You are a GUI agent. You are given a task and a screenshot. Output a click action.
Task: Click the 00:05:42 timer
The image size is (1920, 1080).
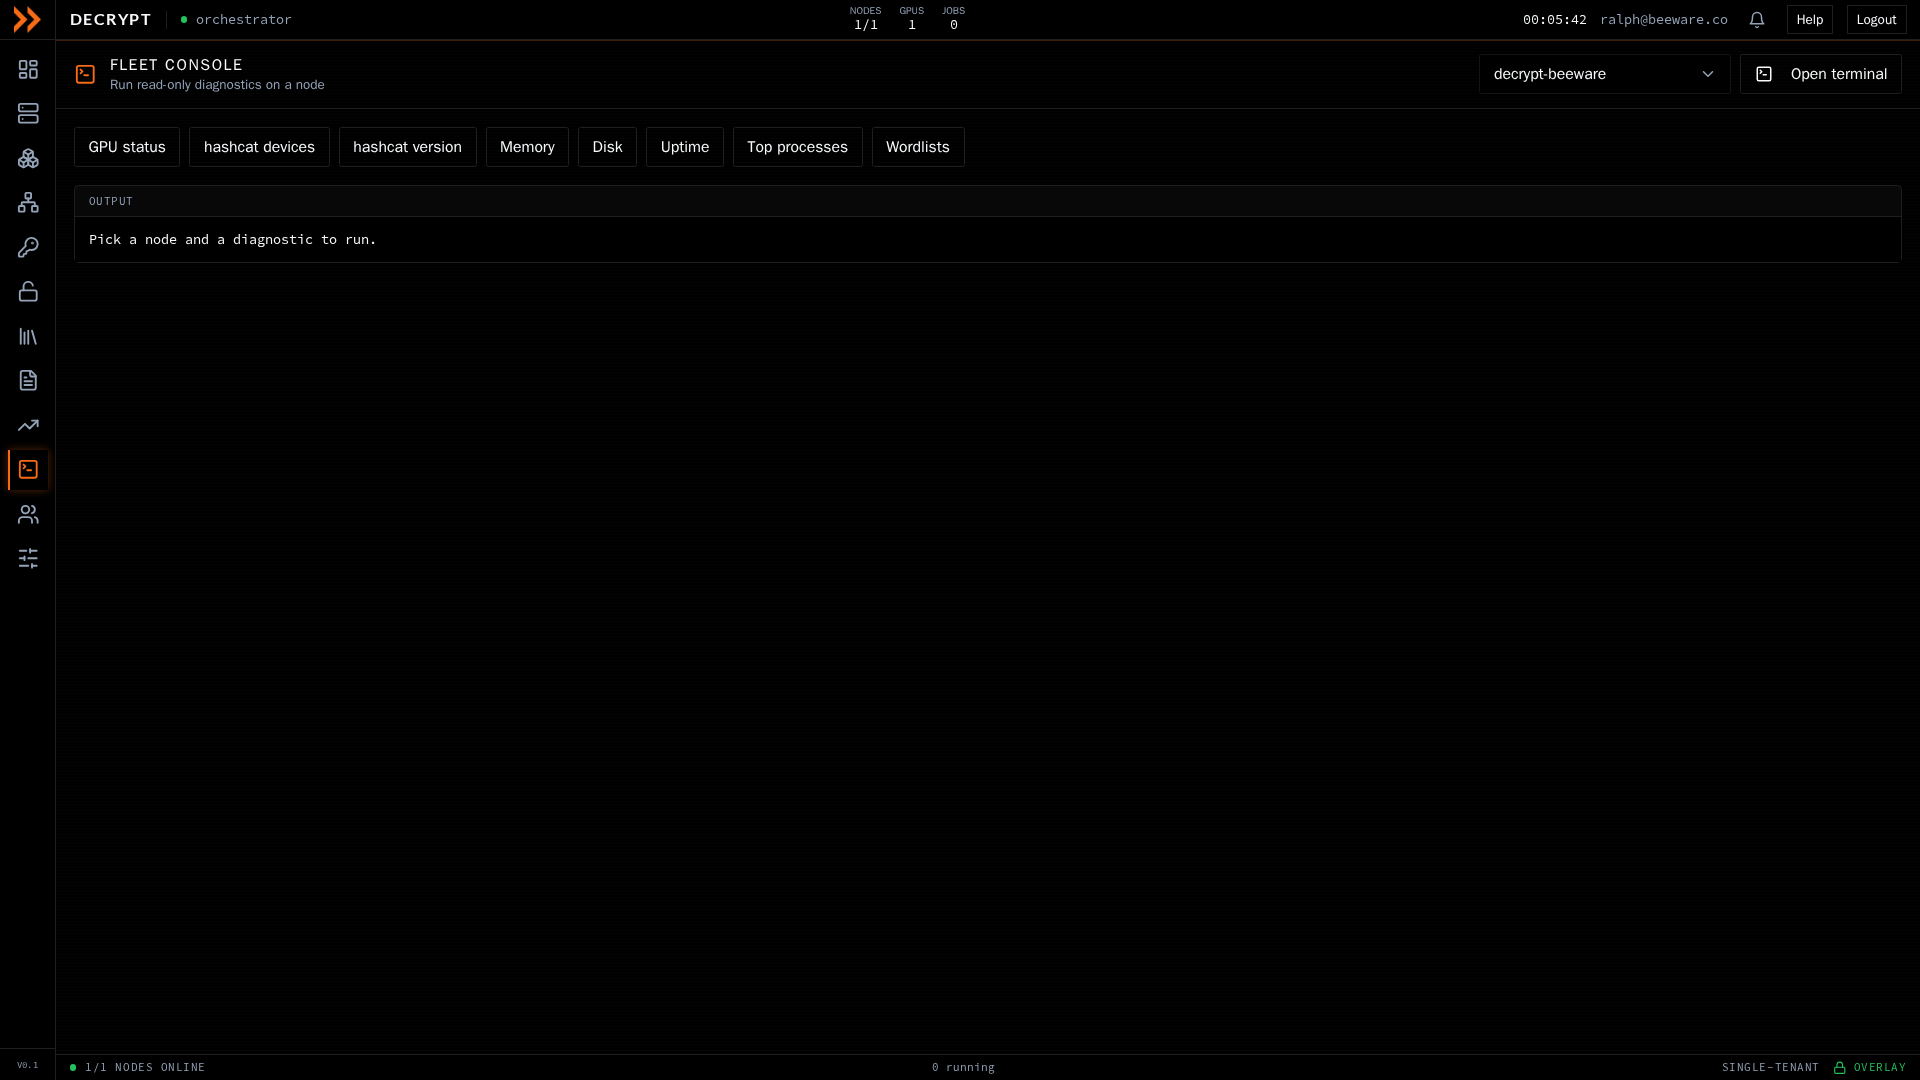pyautogui.click(x=1554, y=19)
